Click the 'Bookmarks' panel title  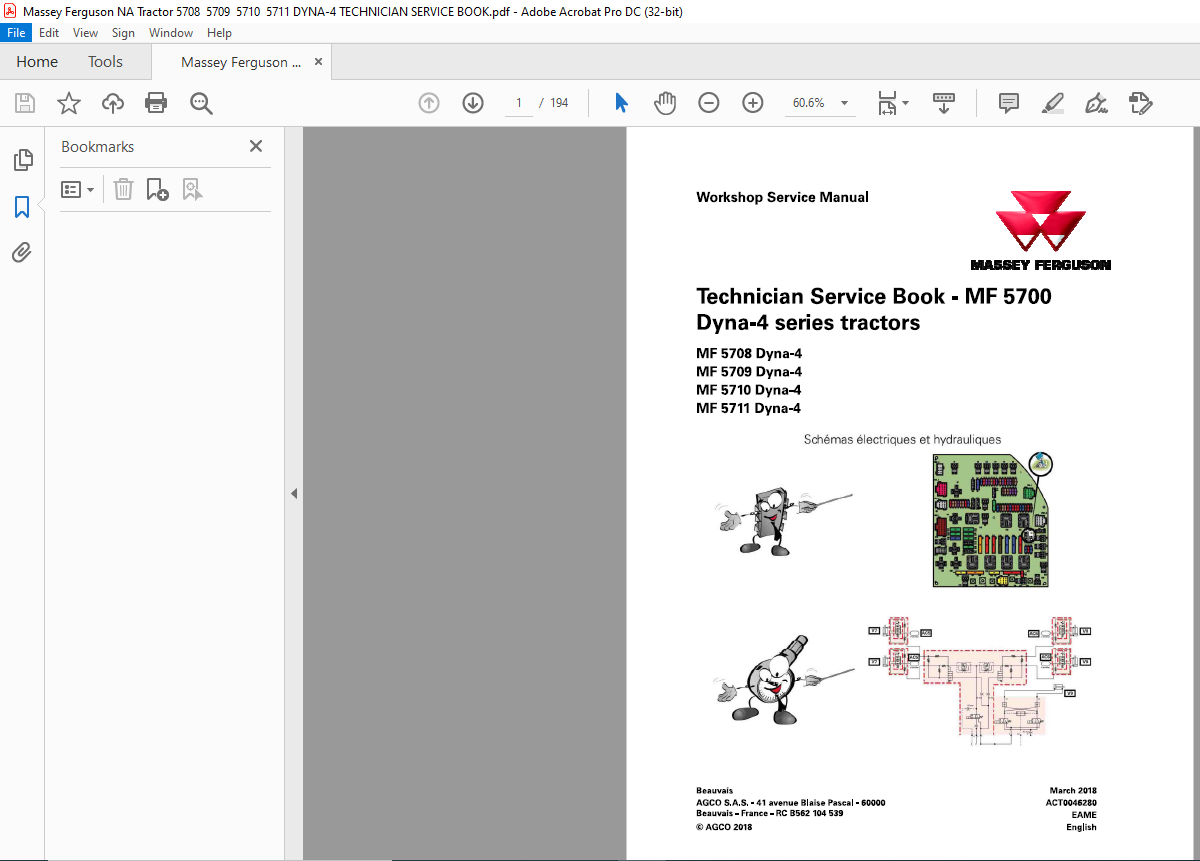click(x=97, y=146)
